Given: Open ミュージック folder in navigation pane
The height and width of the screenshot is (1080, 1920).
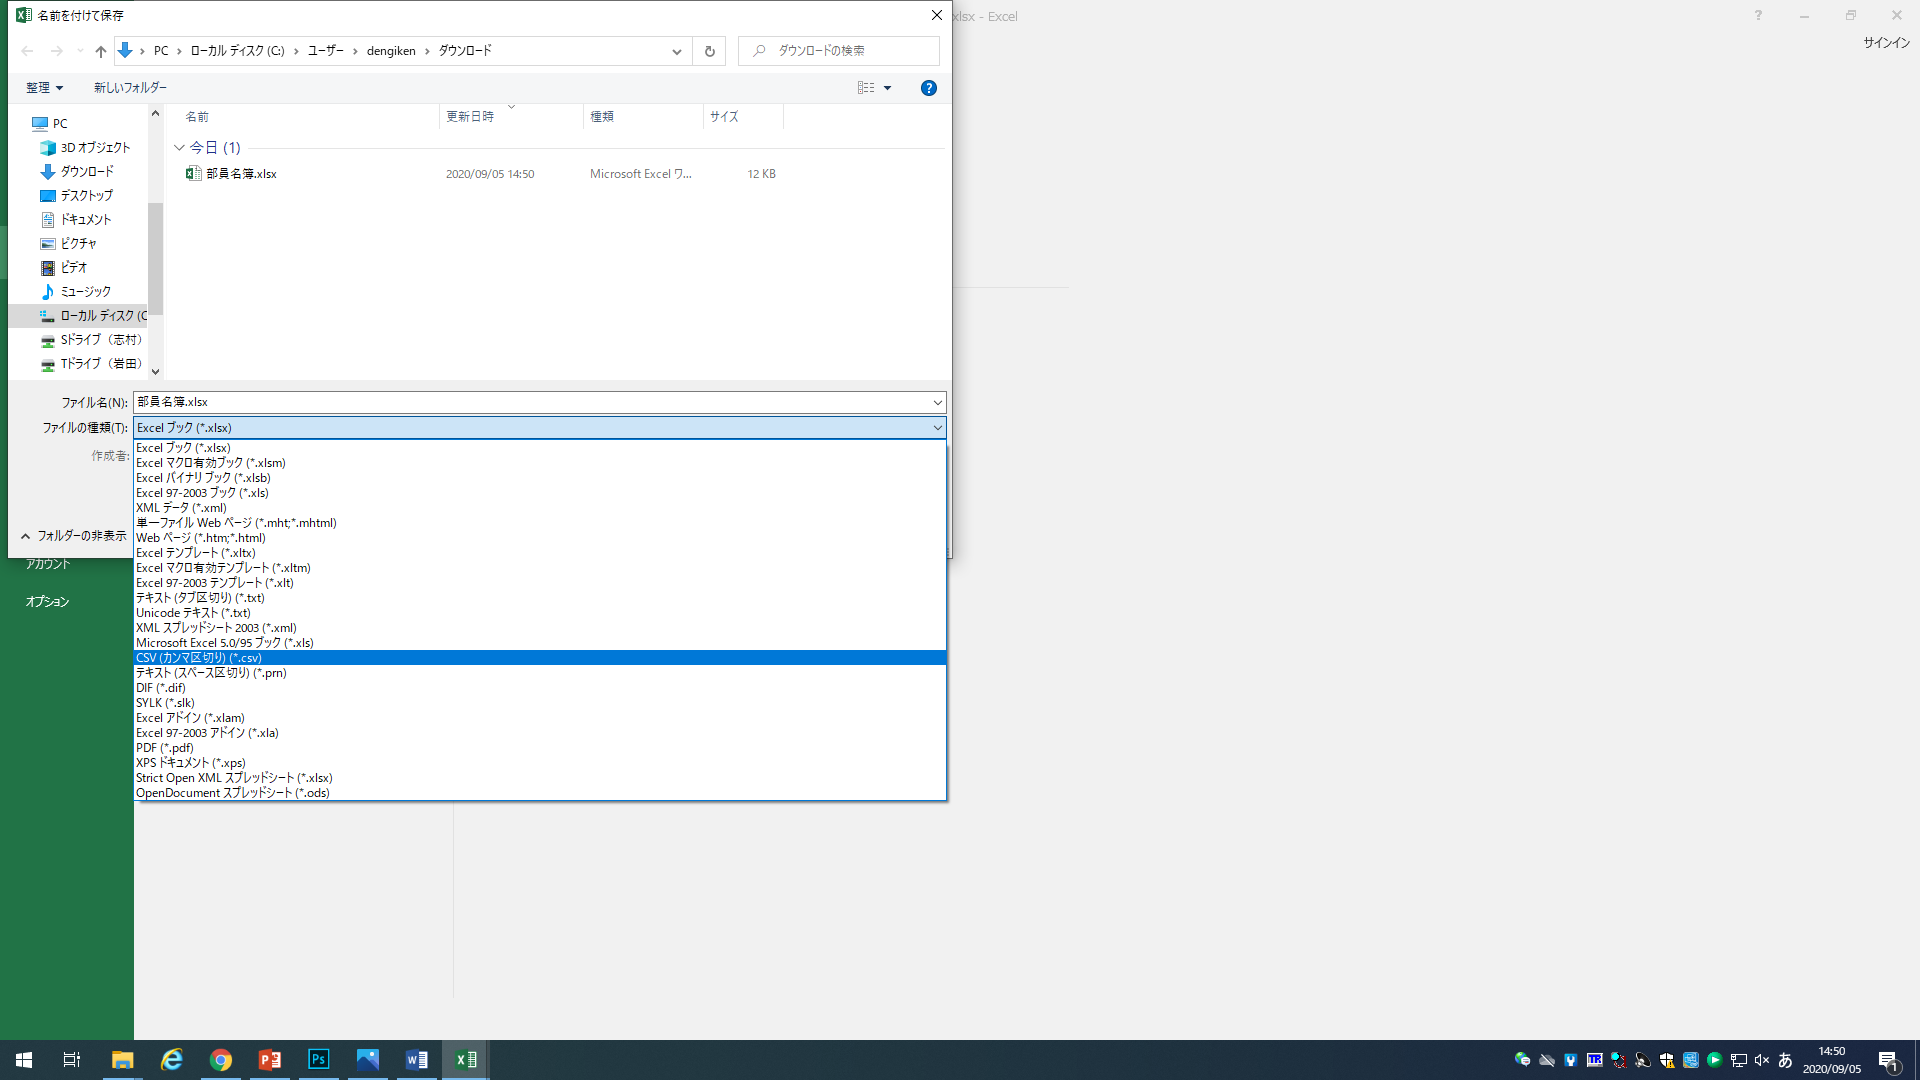Looking at the screenshot, I should tap(76, 291).
